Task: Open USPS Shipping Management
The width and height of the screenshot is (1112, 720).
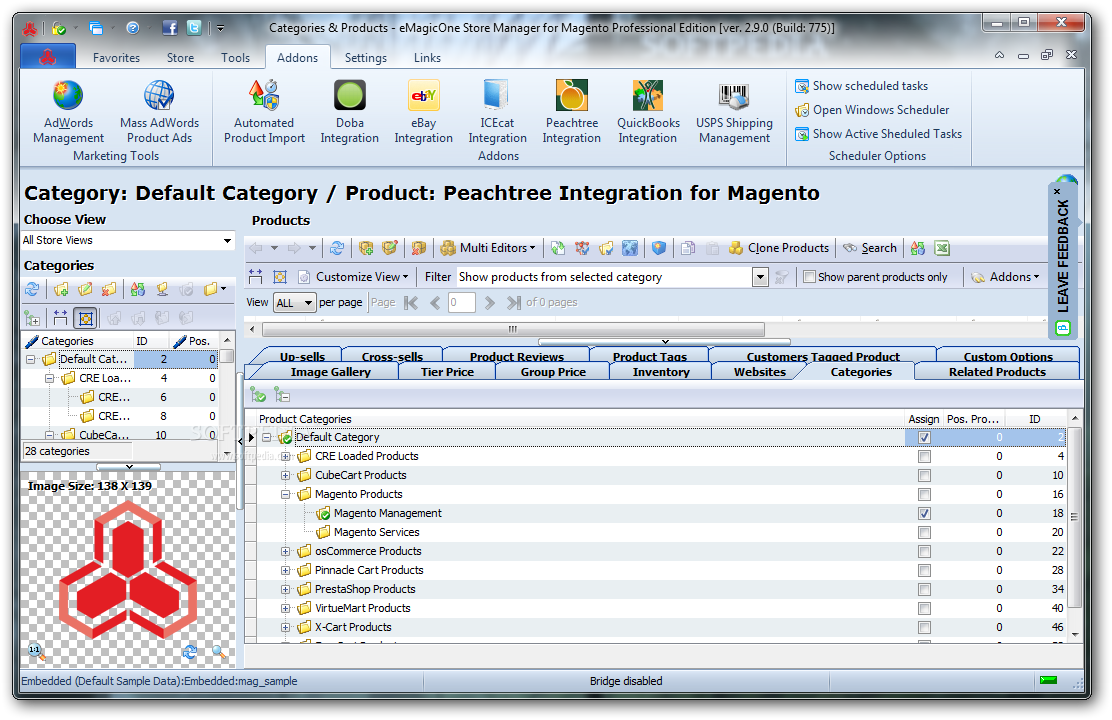Action: tap(734, 112)
